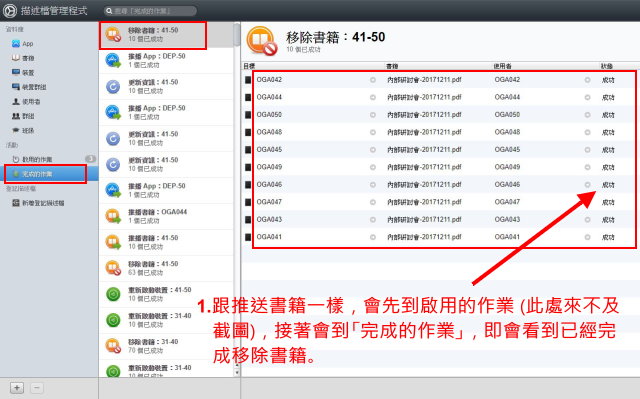Screen dimensions: 640x399
Task: Click device icon beside target OGA050
Action: (x=248, y=115)
